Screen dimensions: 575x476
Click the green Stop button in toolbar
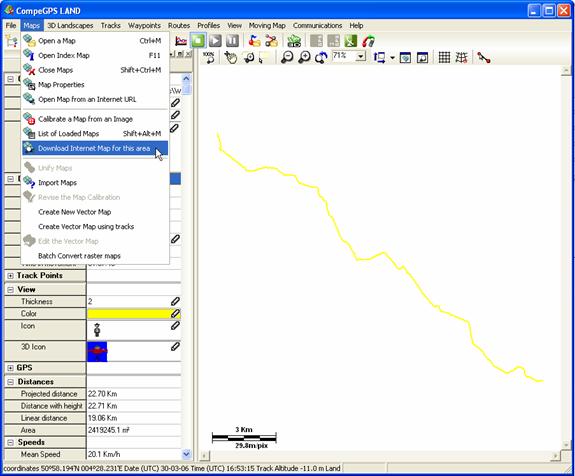tap(198, 41)
